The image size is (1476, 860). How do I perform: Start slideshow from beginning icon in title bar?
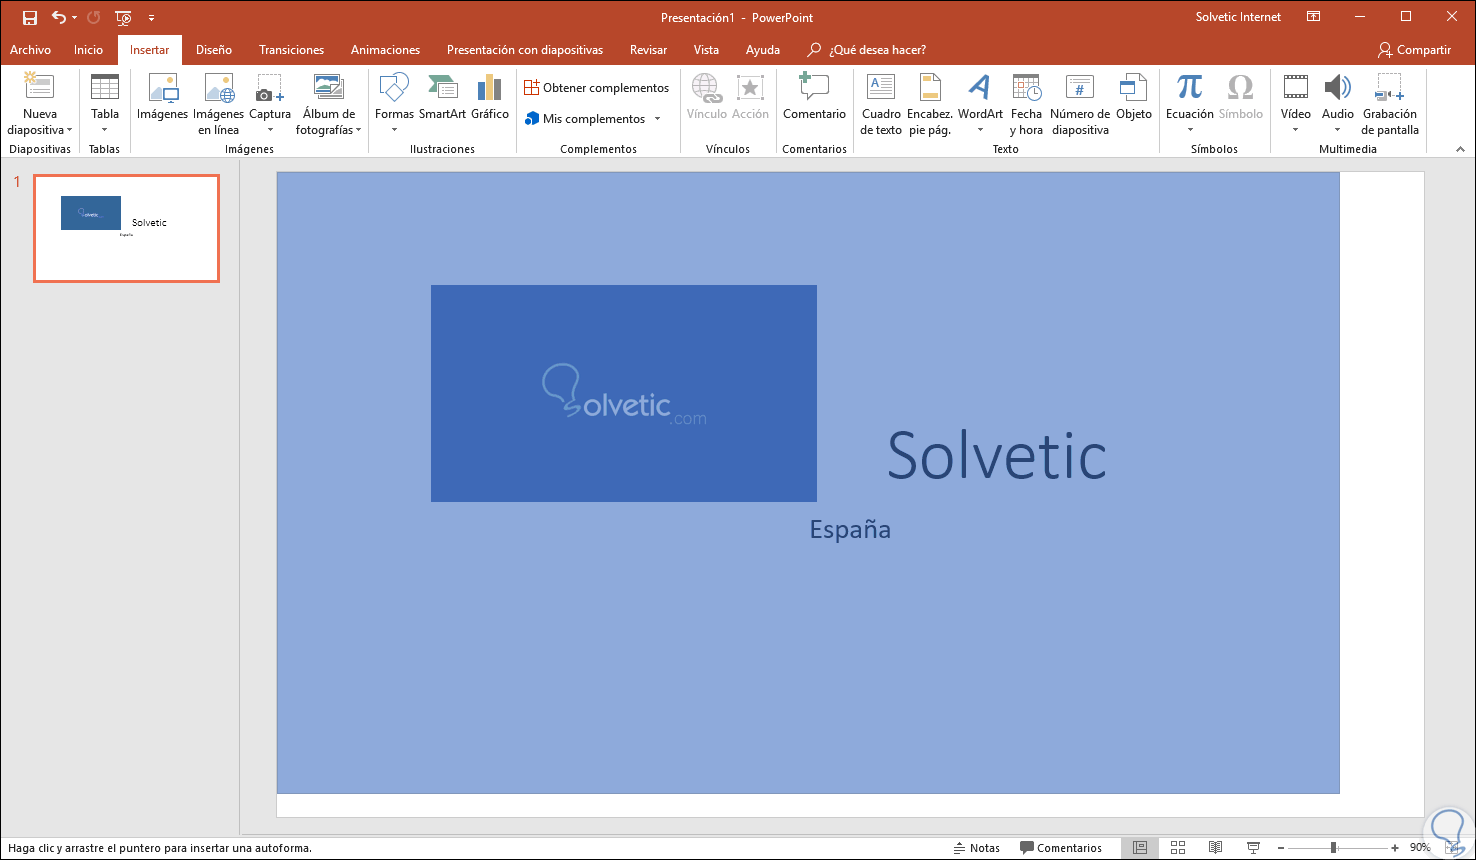tap(123, 17)
